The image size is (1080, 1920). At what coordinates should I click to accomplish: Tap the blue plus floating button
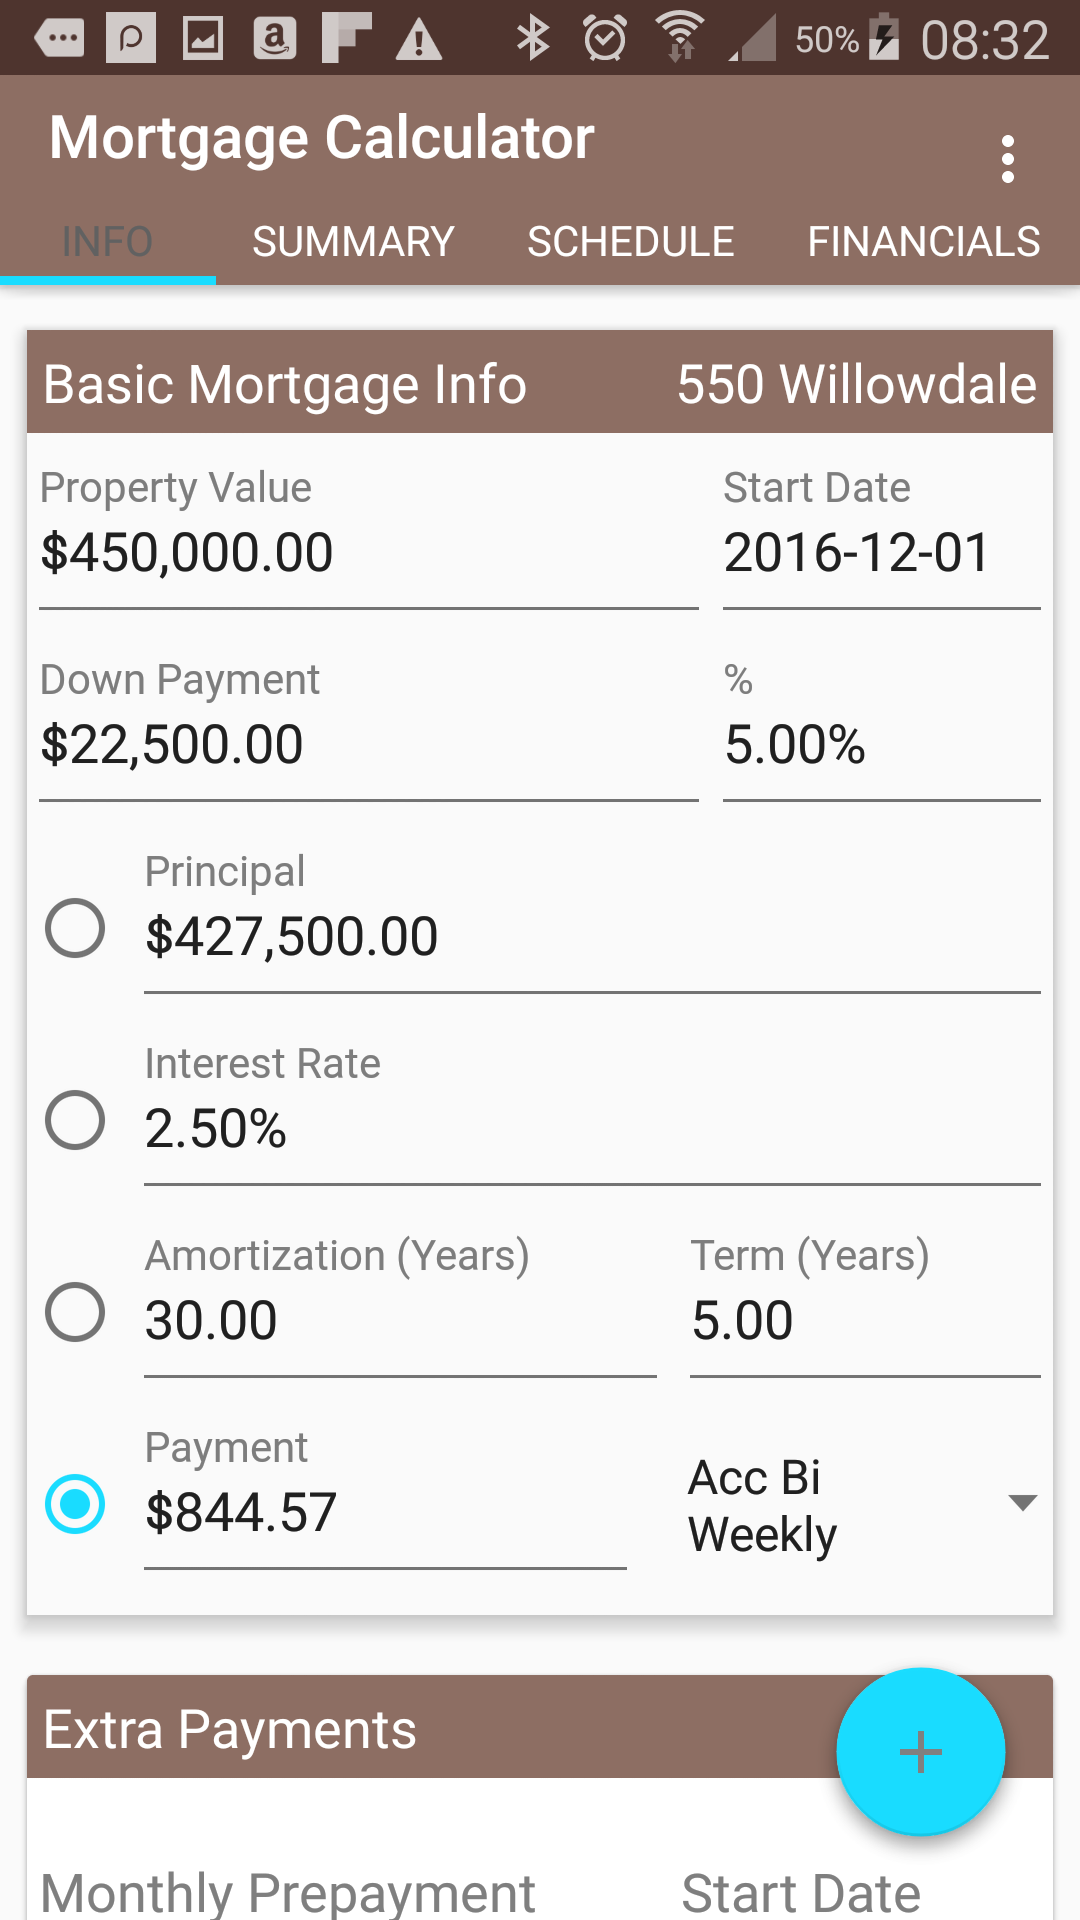click(x=920, y=1752)
